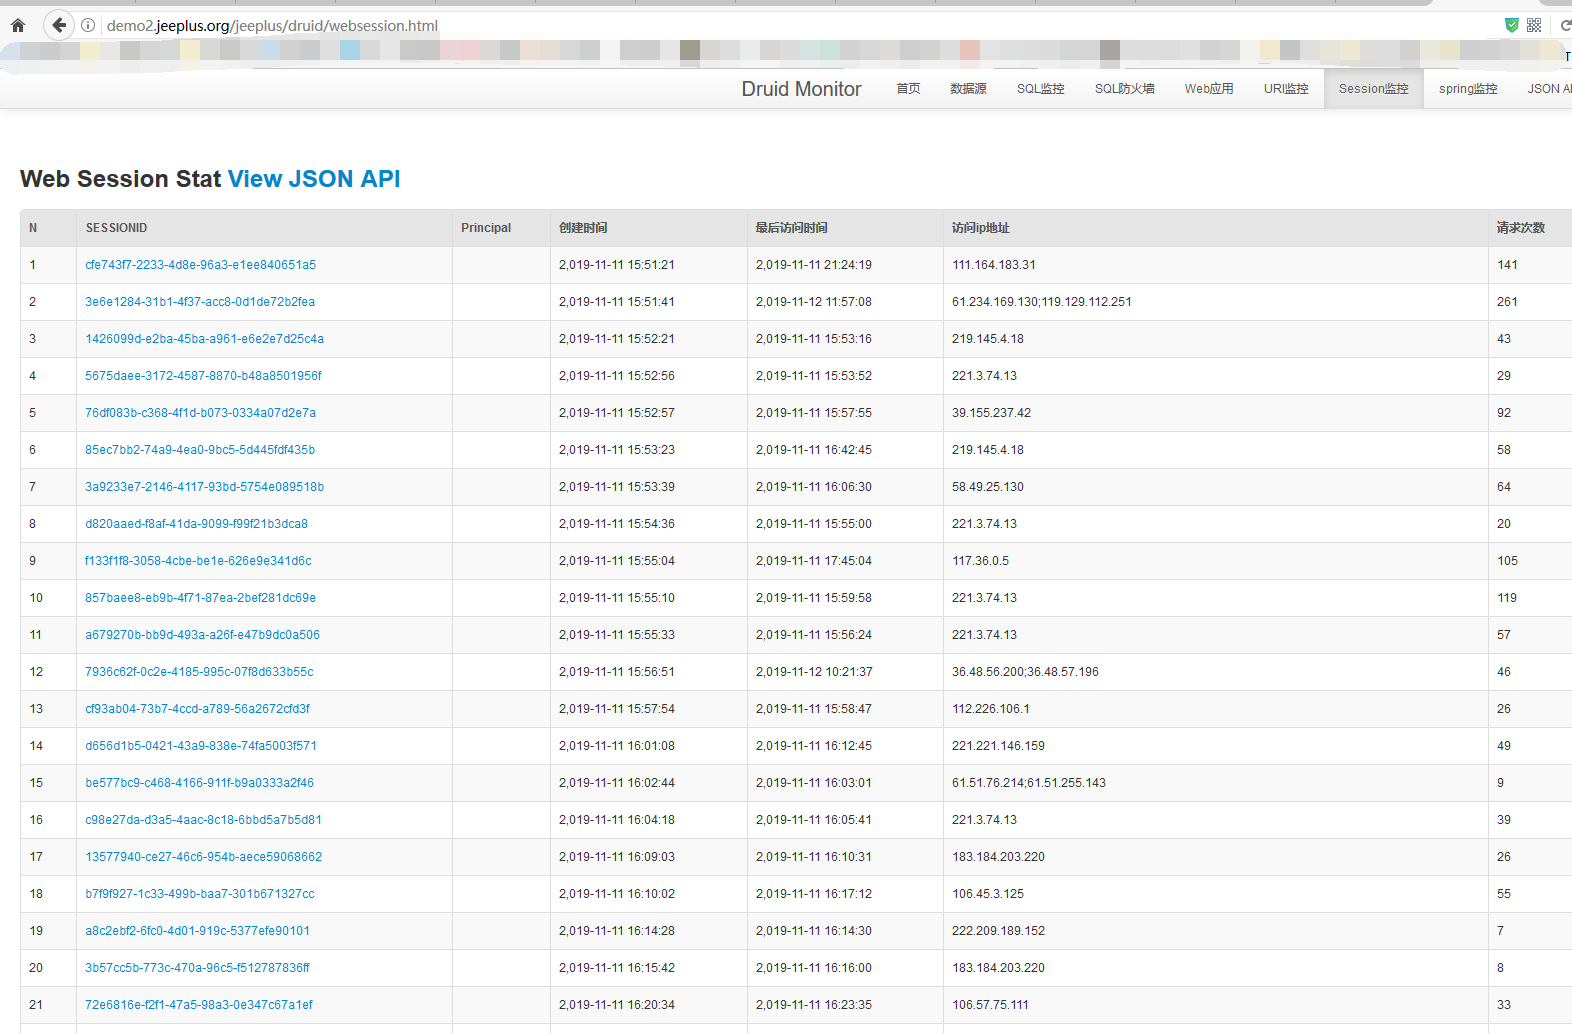
Task: Open session d820aaed-f8af-41da-9099-f99f21b3dca8
Action: click(x=196, y=524)
